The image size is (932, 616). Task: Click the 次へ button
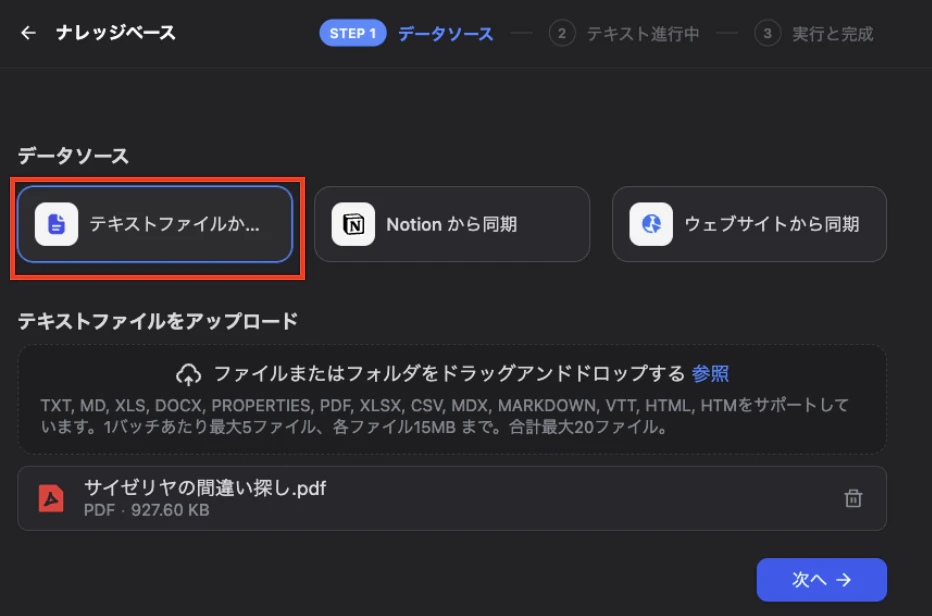coord(821,580)
